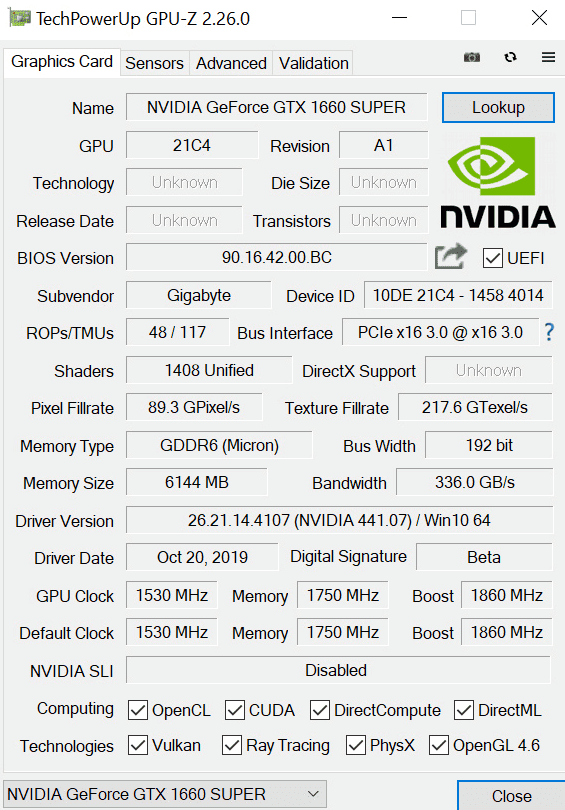The width and height of the screenshot is (565, 810).
Task: Click the Bus Interface question mark icon
Action: (x=549, y=332)
